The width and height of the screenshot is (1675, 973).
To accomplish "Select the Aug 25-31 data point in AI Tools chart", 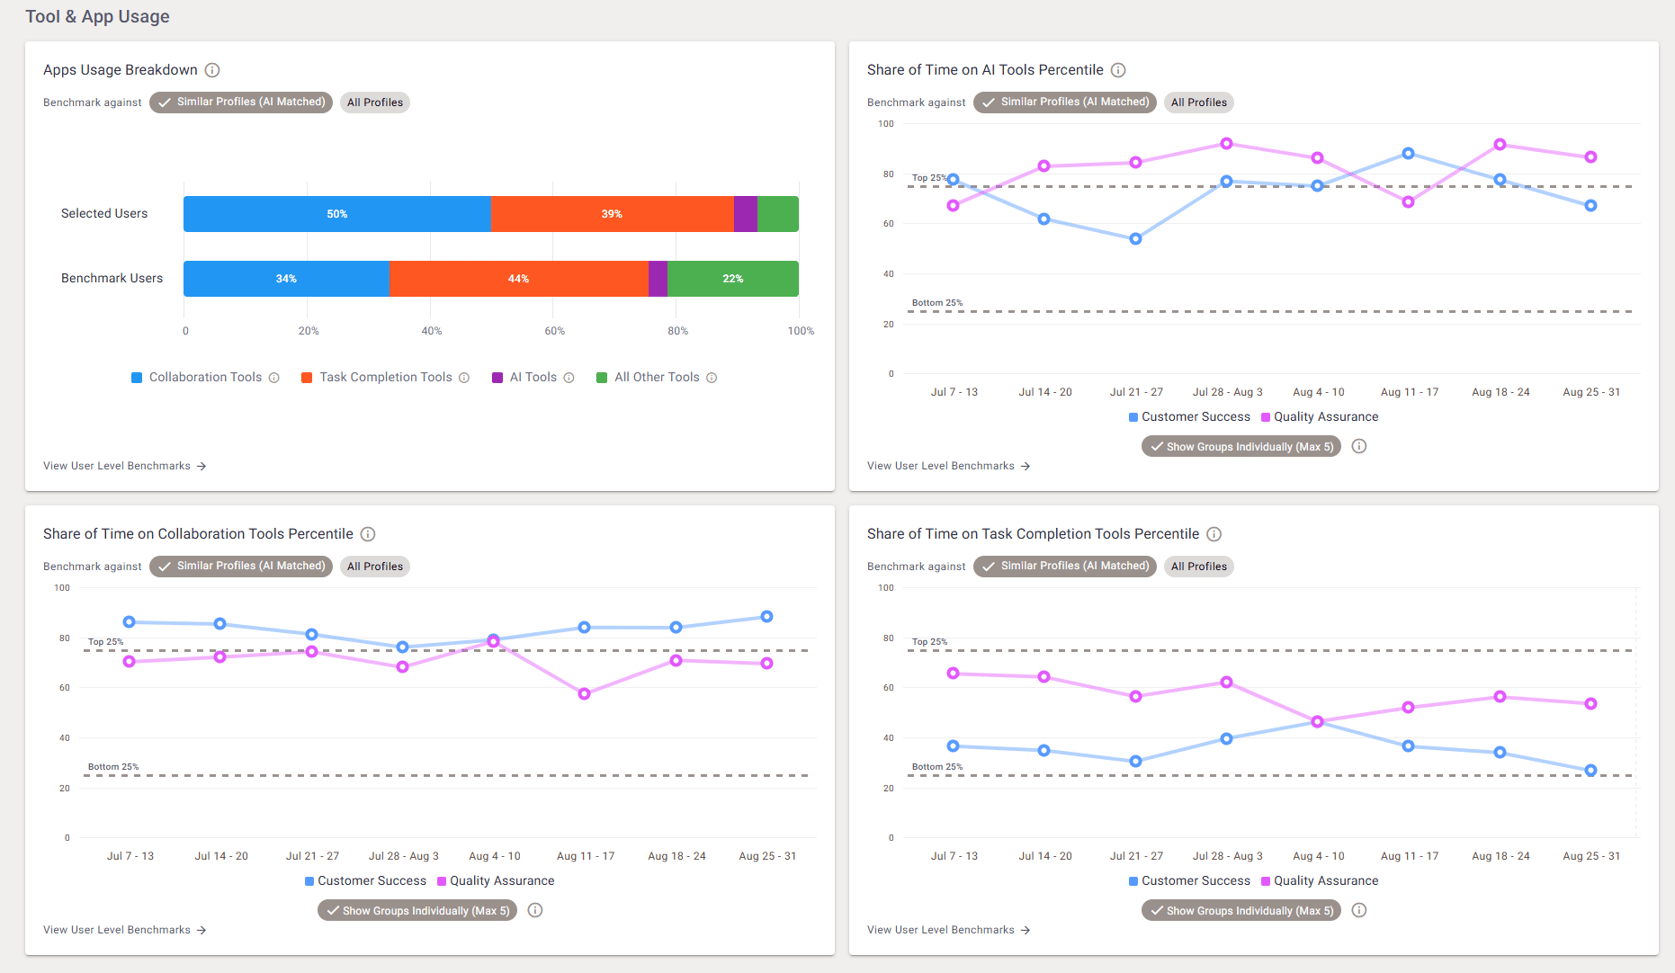I will point(1590,157).
